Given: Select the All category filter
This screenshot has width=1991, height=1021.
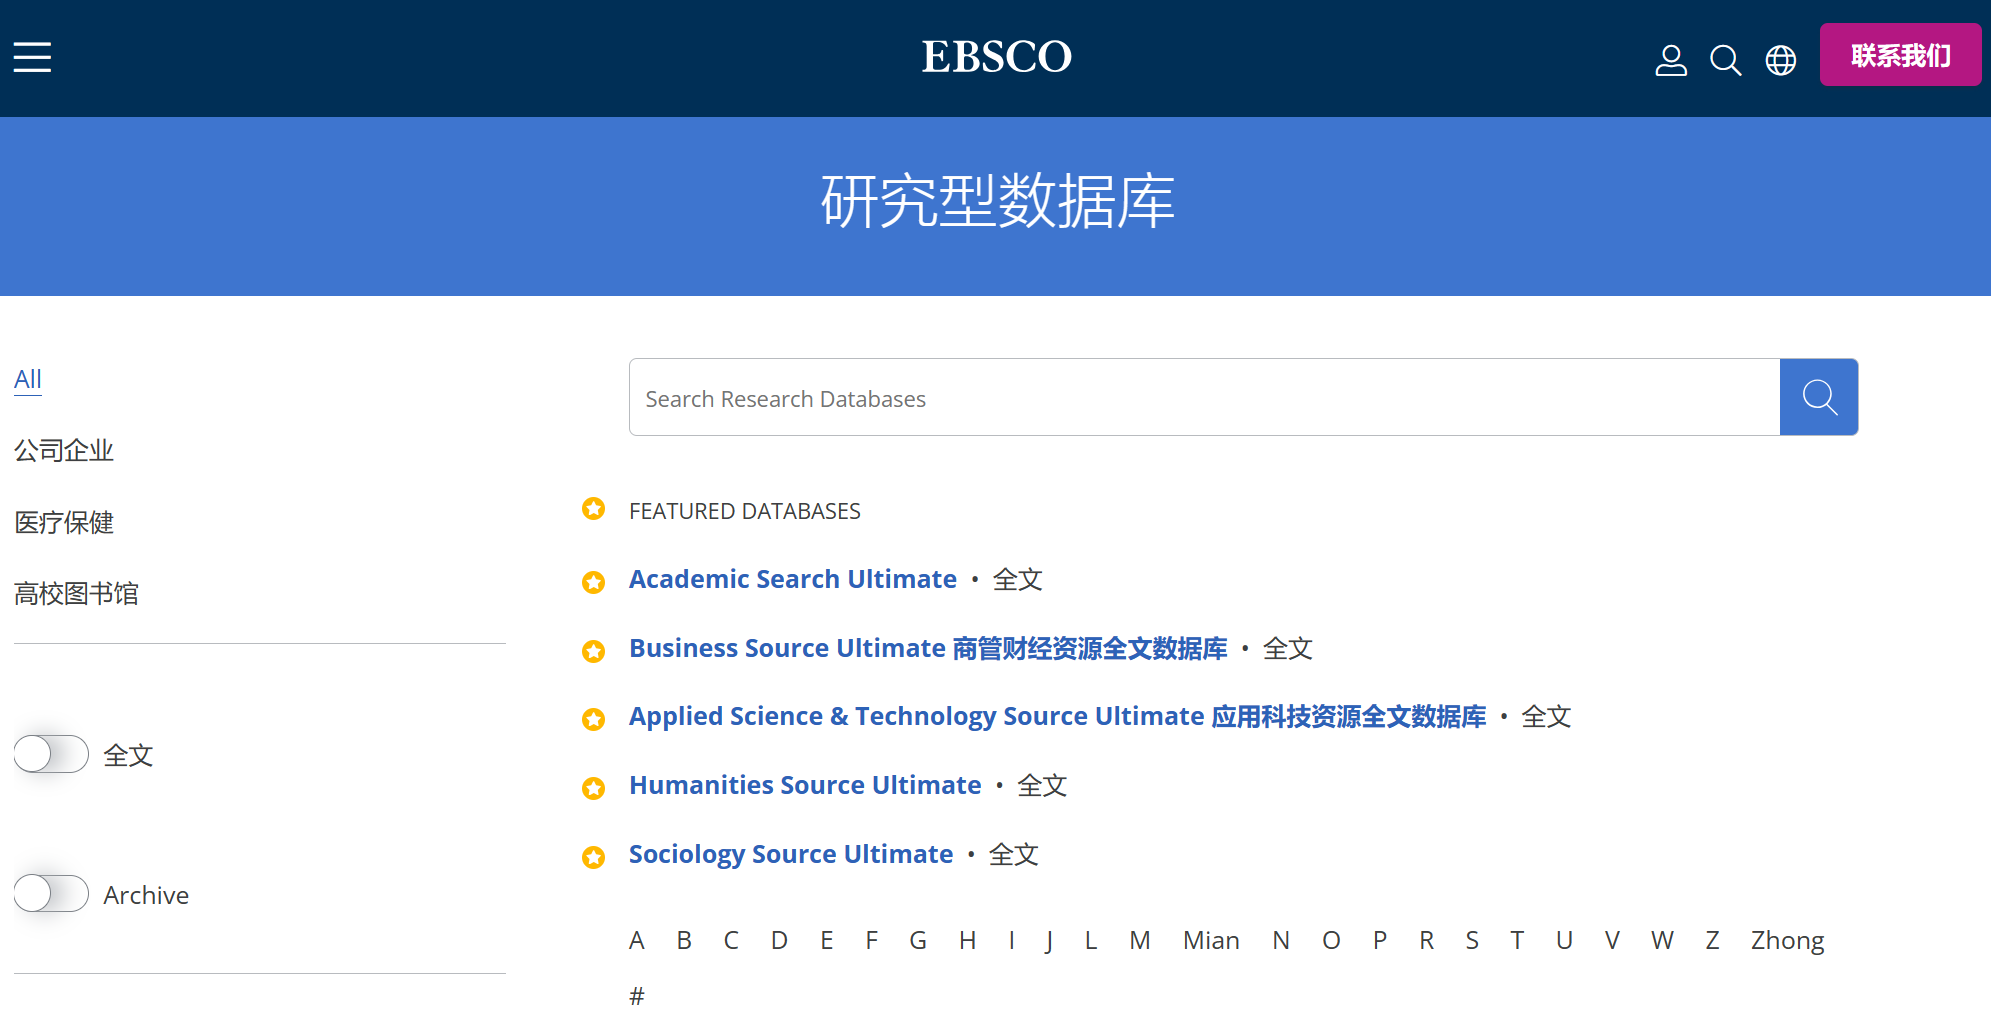Looking at the screenshot, I should (28, 379).
